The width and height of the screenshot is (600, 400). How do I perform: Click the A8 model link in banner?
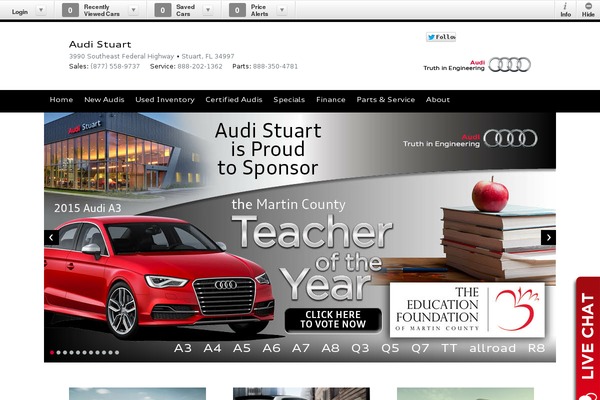click(x=330, y=348)
